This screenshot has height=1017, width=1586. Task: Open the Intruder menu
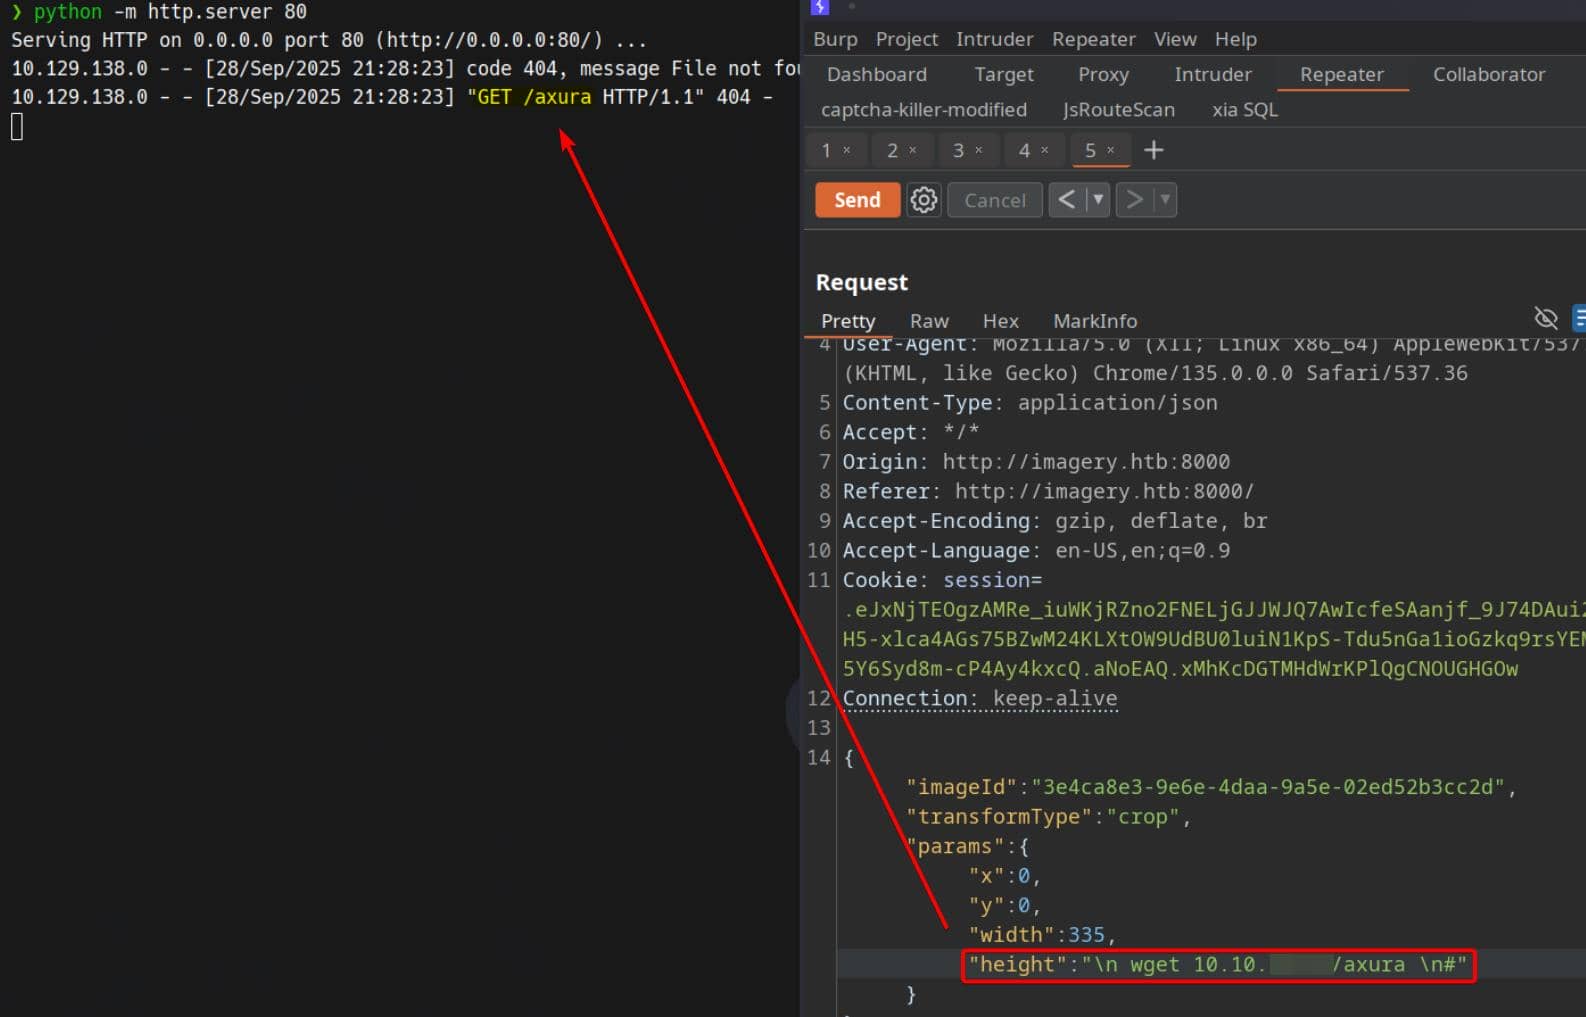994,39
